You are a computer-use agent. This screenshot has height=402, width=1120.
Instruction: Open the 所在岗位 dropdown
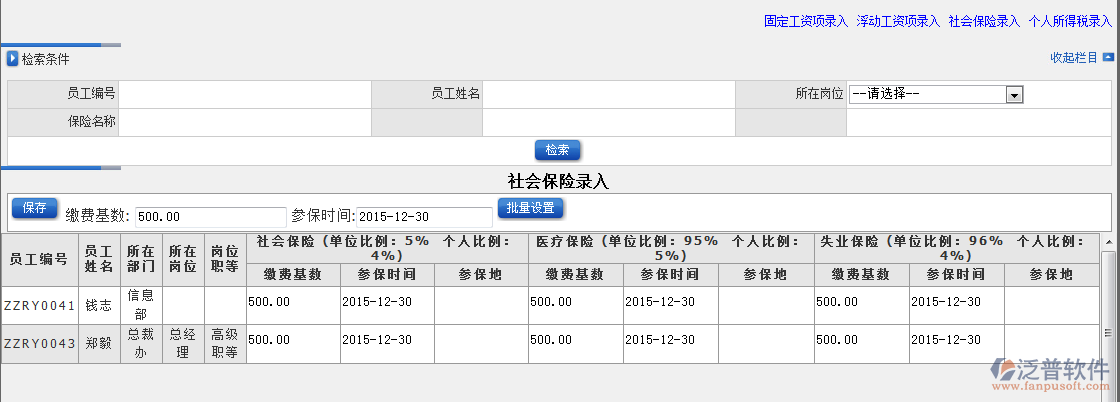click(x=936, y=94)
